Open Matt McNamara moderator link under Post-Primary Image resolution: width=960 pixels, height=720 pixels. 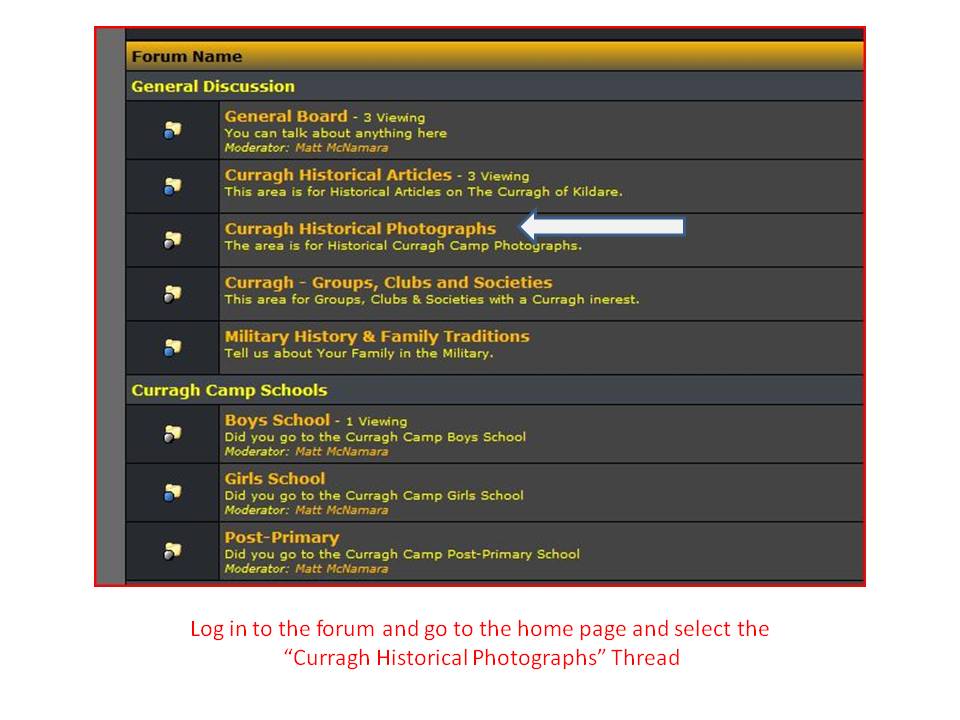pos(342,569)
